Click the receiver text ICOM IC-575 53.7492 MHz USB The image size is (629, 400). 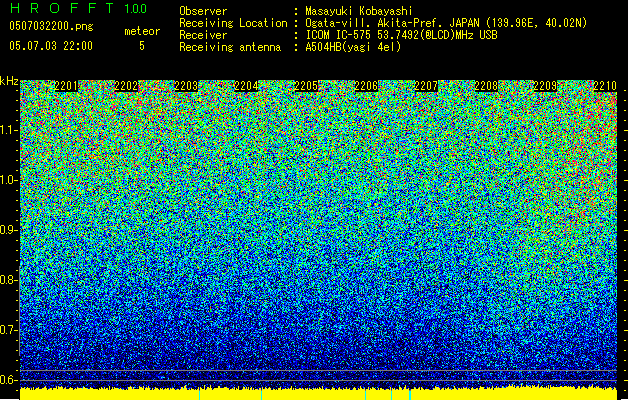401,35
